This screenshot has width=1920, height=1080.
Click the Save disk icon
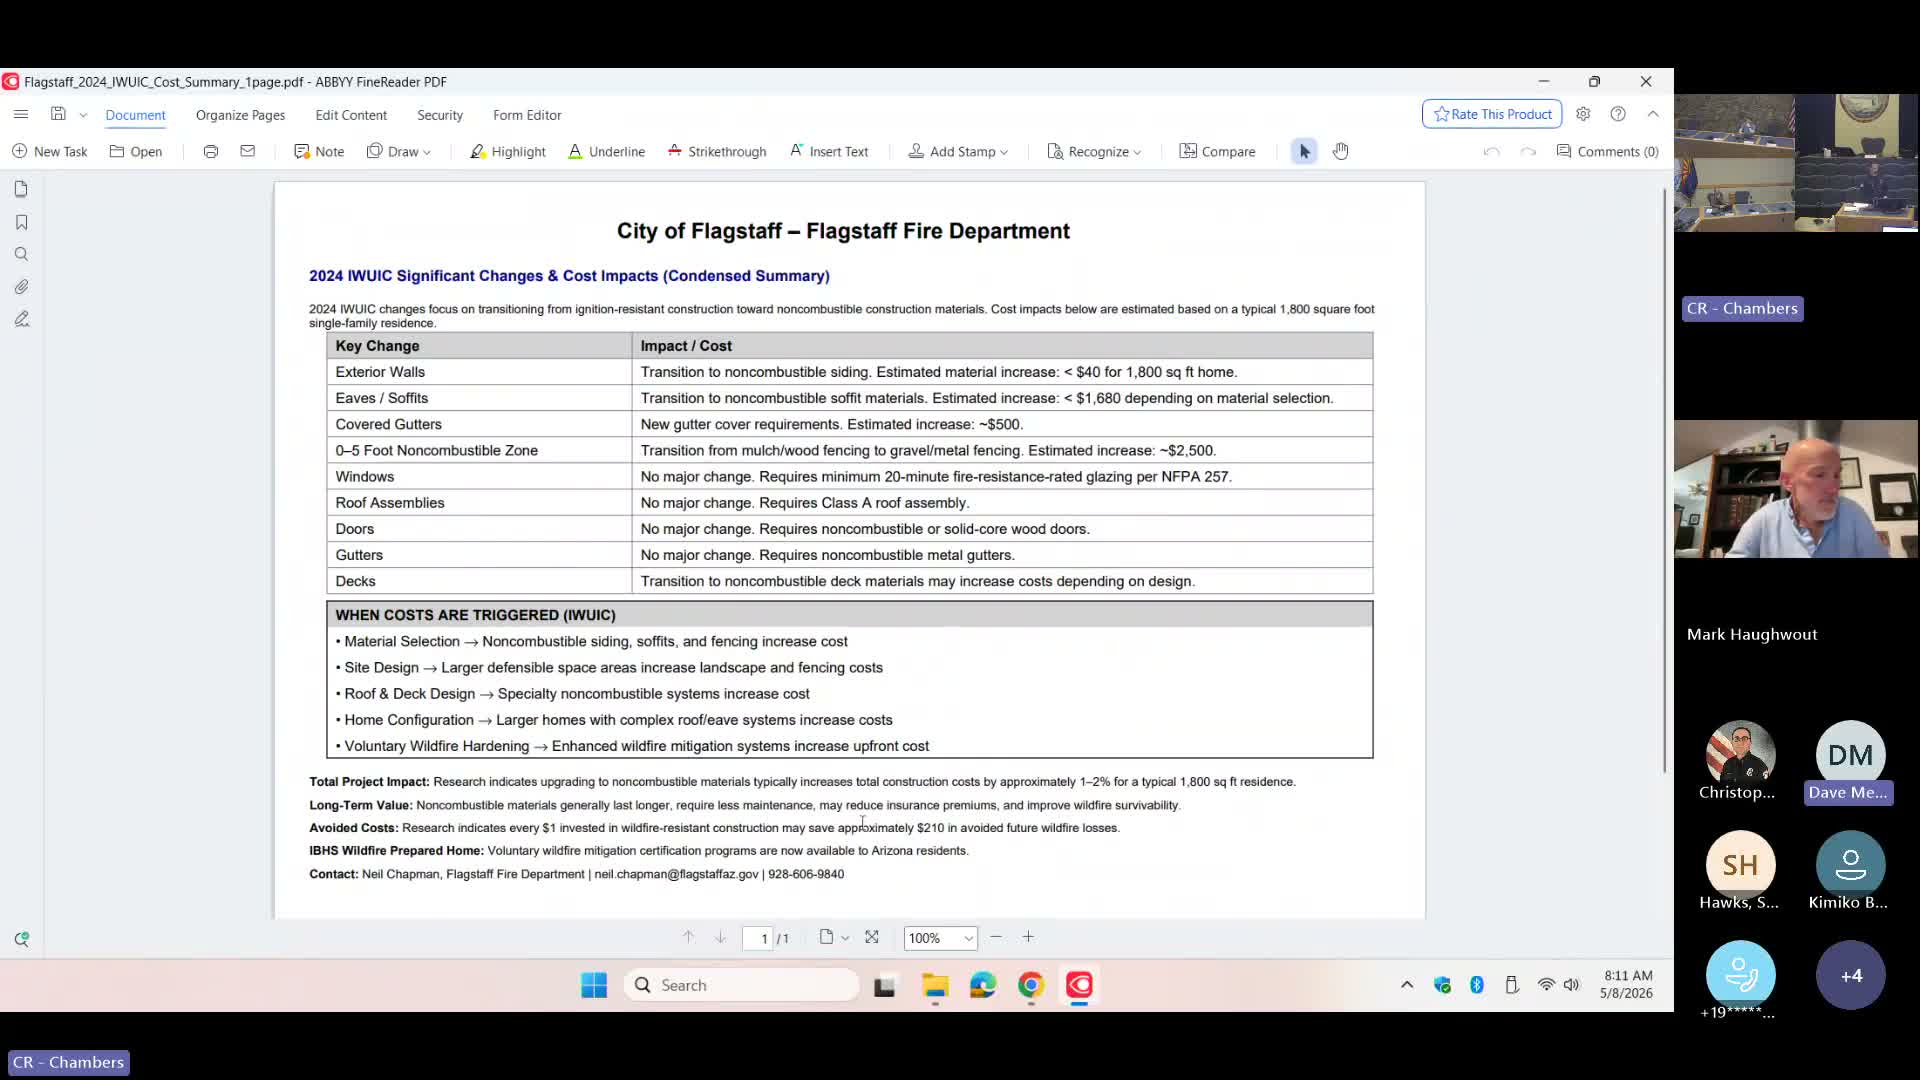(x=59, y=114)
